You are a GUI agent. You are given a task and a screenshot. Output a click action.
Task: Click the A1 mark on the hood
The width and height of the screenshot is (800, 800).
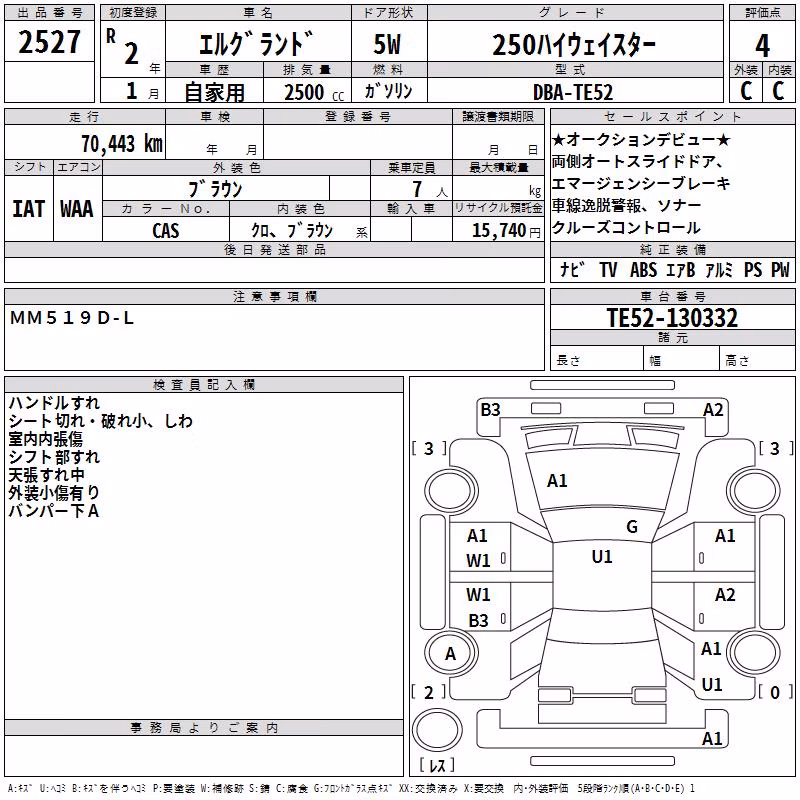coord(557,481)
